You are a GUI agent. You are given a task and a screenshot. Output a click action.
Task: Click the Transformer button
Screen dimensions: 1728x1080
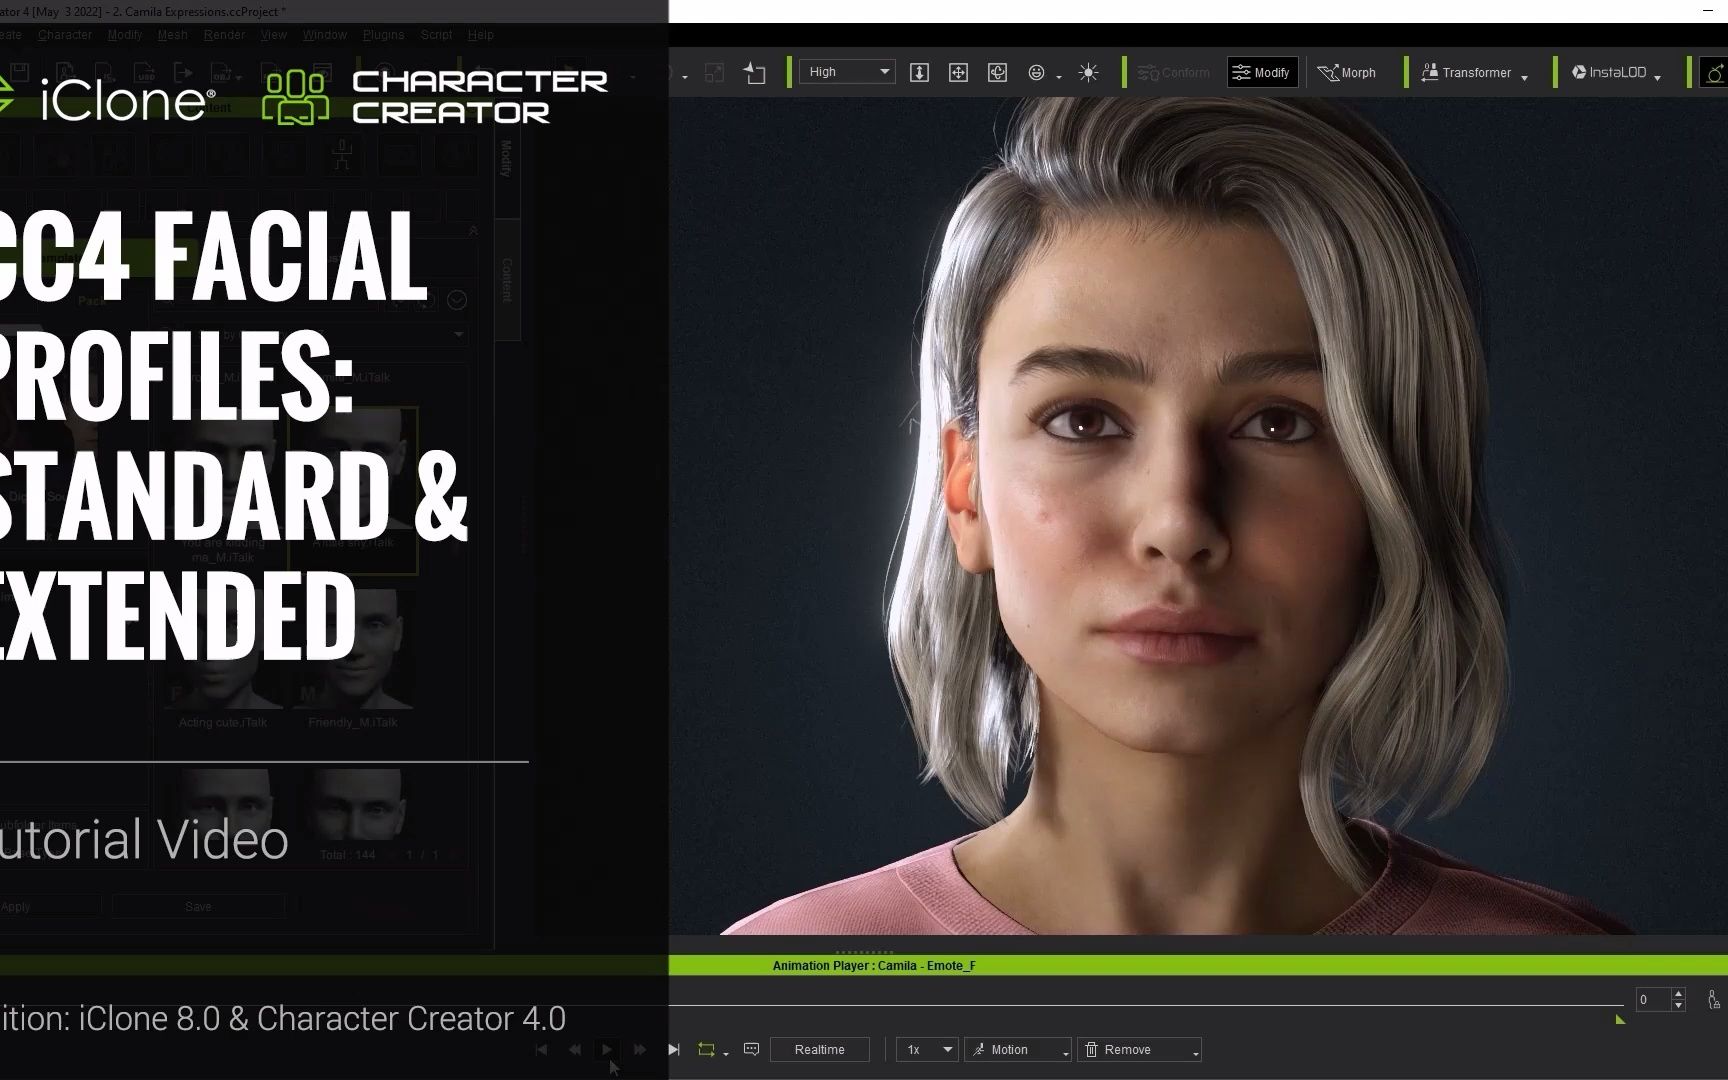[x=1466, y=72]
